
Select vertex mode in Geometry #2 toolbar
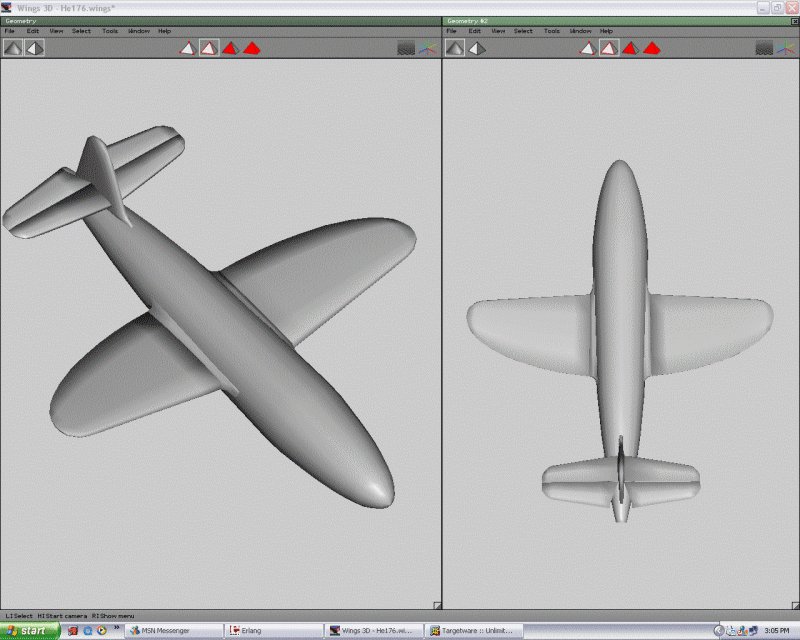(x=587, y=47)
